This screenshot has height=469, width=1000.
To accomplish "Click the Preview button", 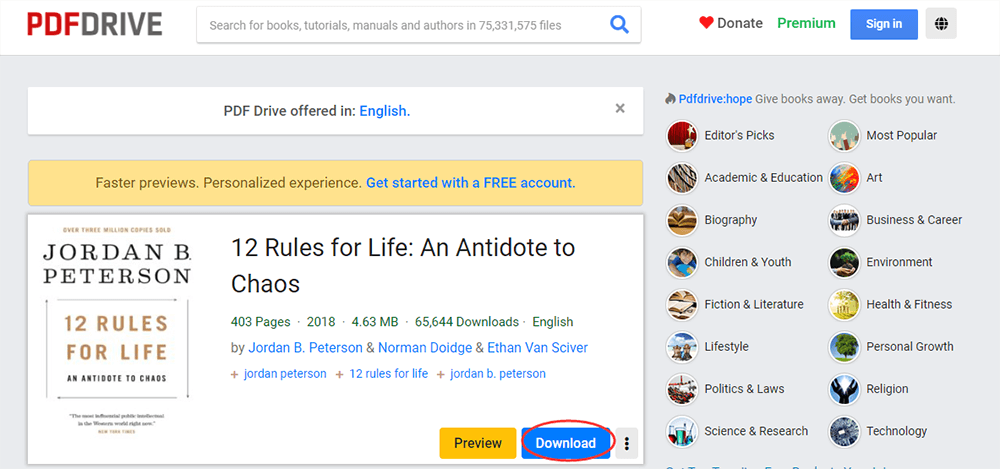I will [478, 443].
